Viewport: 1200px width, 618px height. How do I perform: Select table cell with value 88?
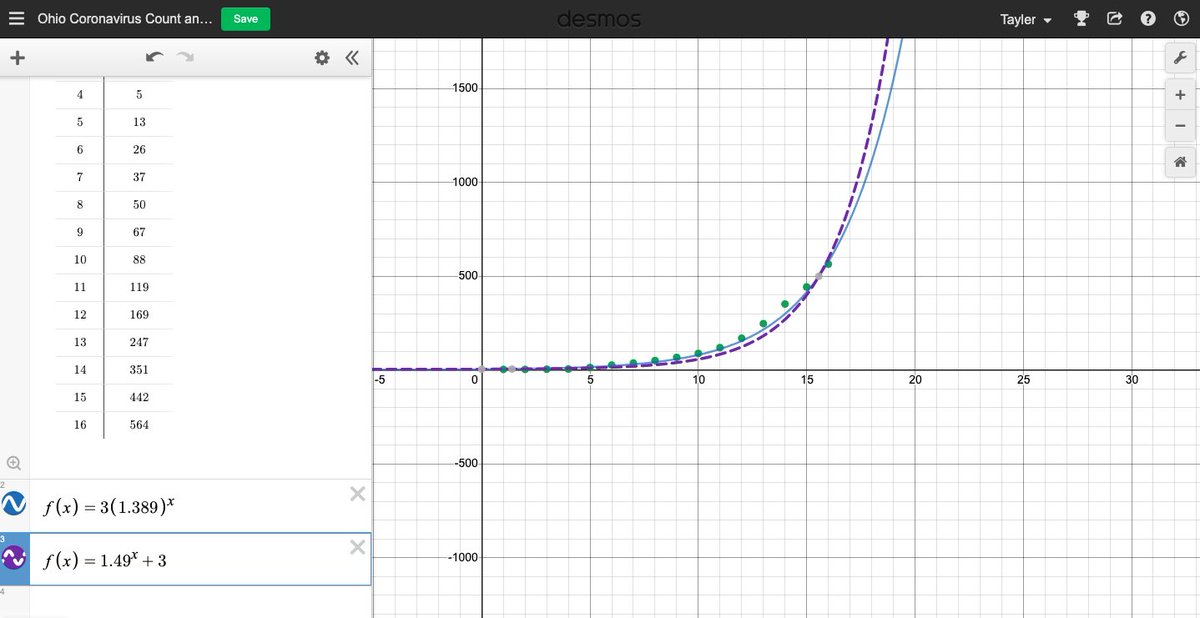point(139,260)
